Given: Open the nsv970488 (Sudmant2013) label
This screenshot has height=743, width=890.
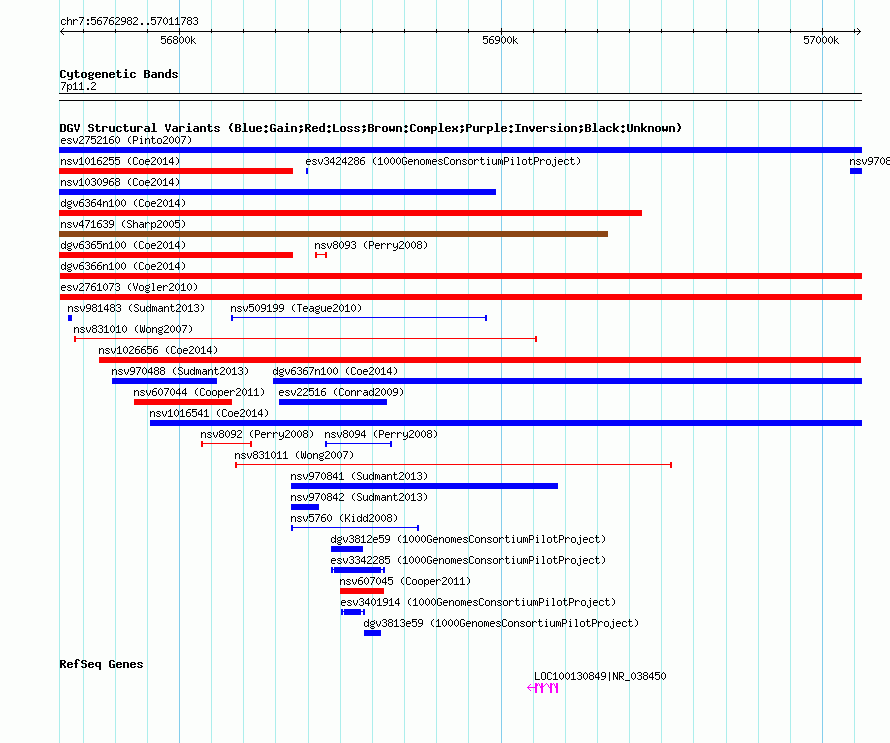Looking at the screenshot, I should pyautogui.click(x=180, y=371).
